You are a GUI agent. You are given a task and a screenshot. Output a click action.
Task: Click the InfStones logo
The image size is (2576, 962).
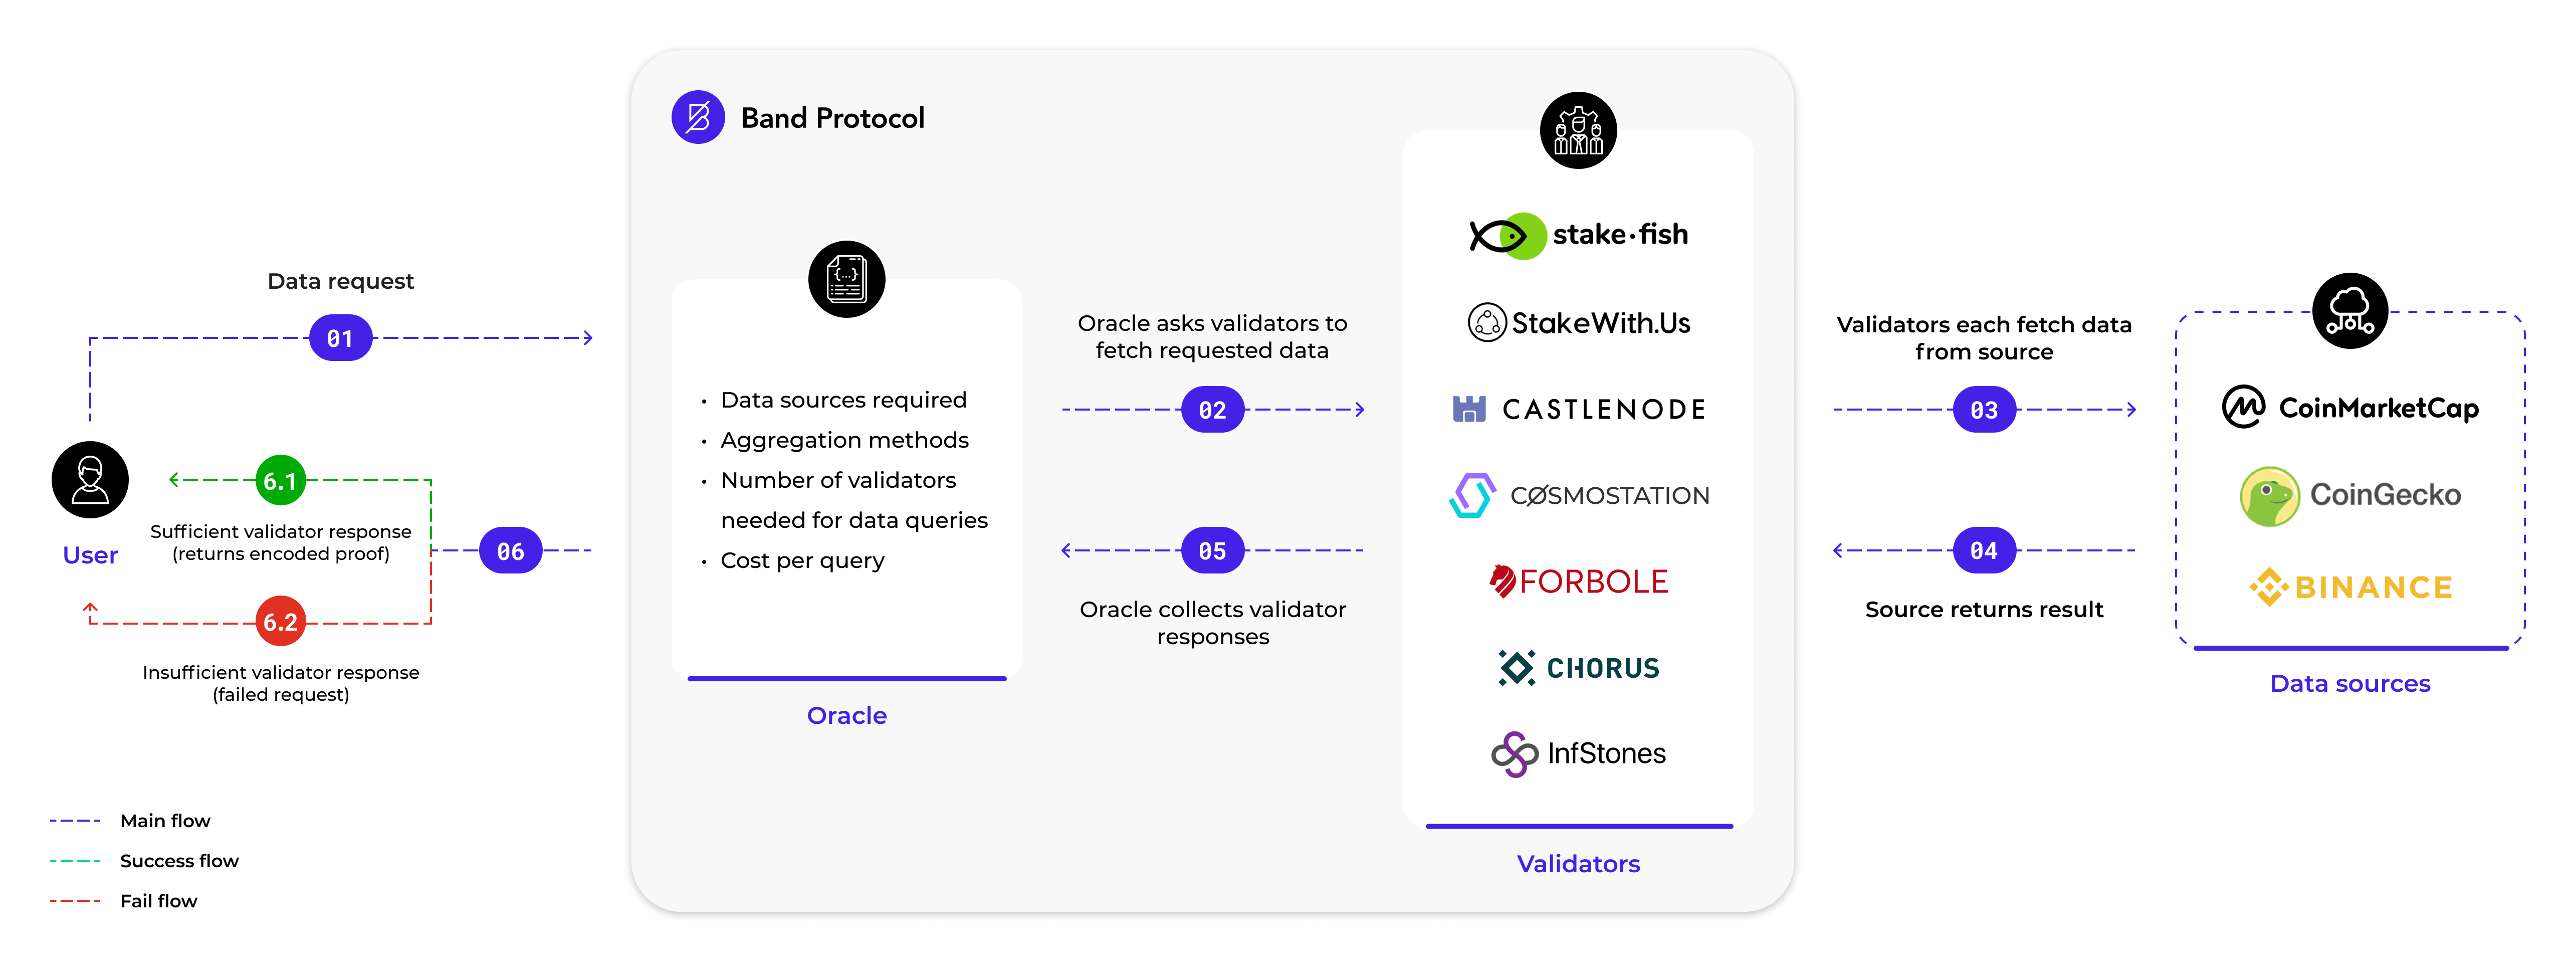tap(1578, 753)
